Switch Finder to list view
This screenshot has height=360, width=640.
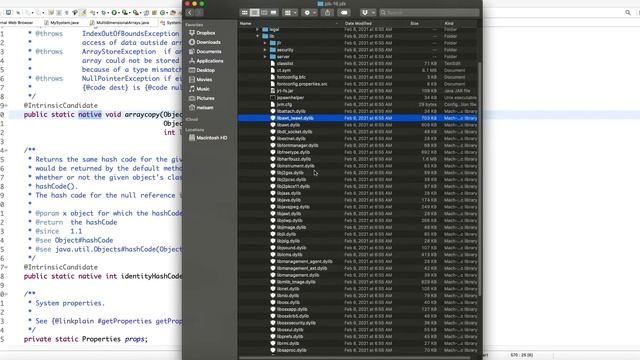[x=254, y=13]
